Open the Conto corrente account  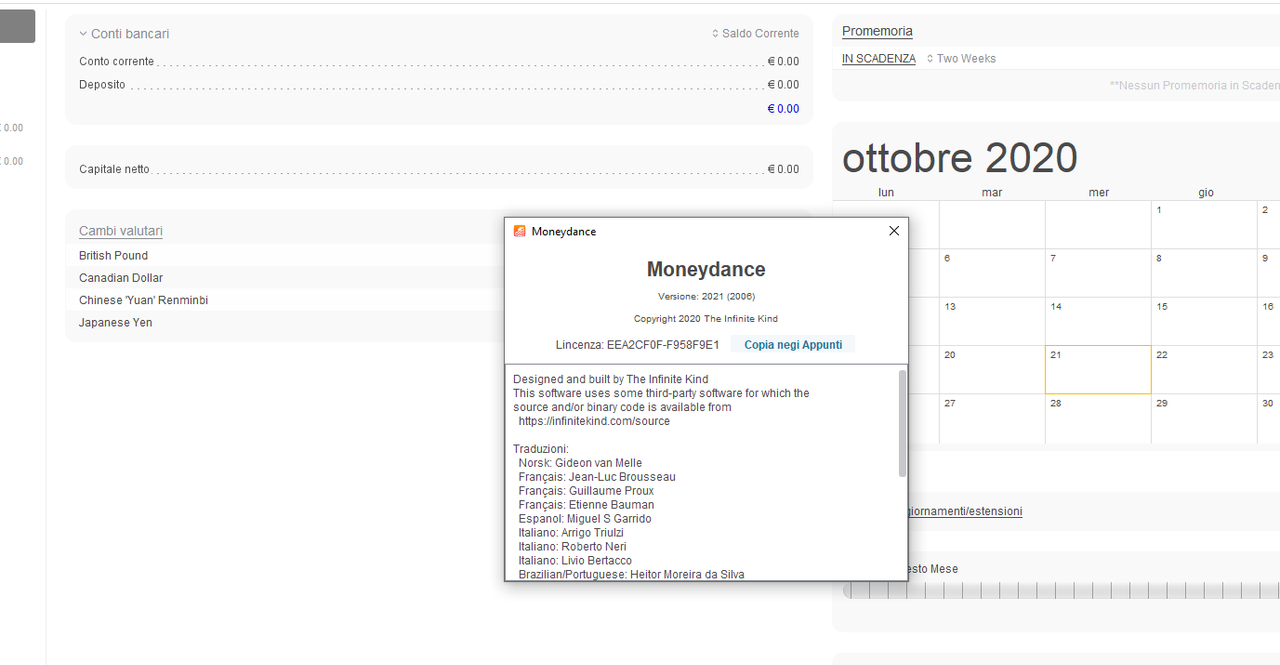(x=439, y=62)
